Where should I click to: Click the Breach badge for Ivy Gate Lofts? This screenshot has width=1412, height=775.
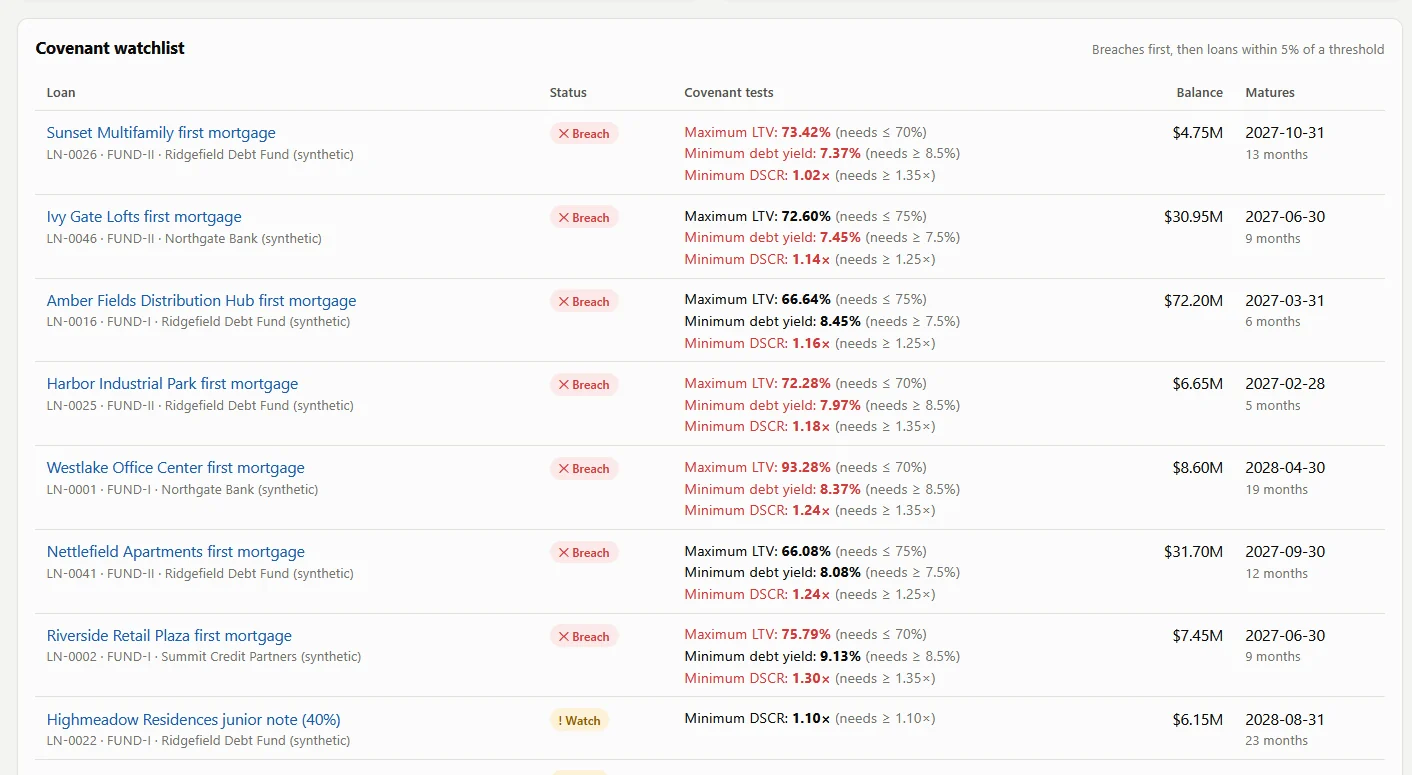(x=584, y=217)
